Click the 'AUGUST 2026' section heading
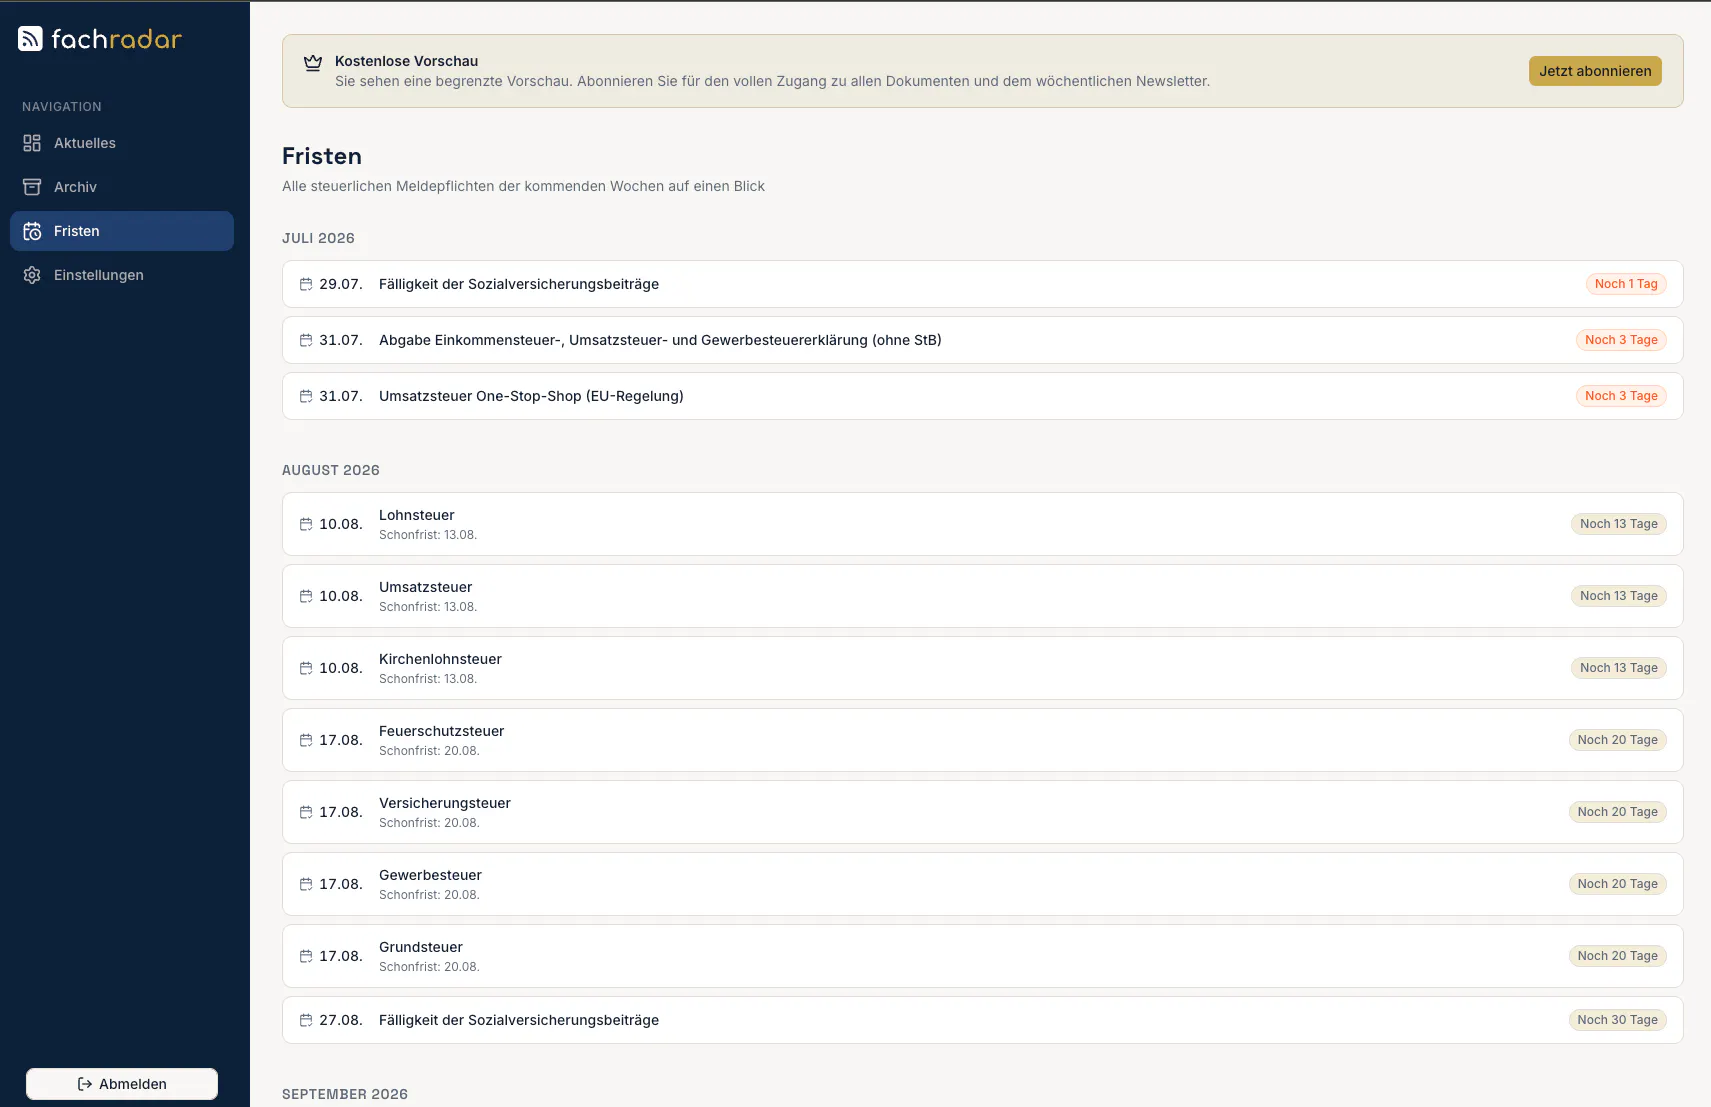This screenshot has width=1711, height=1107. click(331, 470)
